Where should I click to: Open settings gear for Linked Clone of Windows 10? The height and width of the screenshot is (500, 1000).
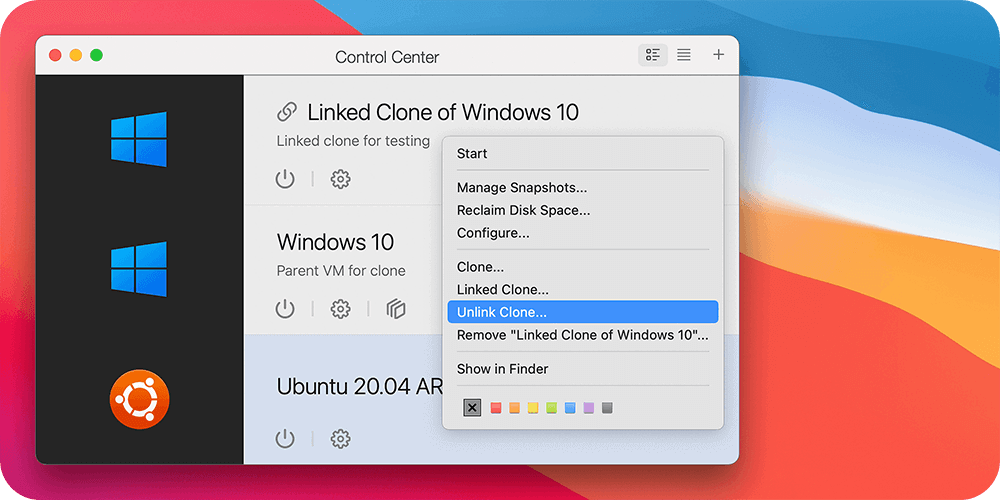340,179
